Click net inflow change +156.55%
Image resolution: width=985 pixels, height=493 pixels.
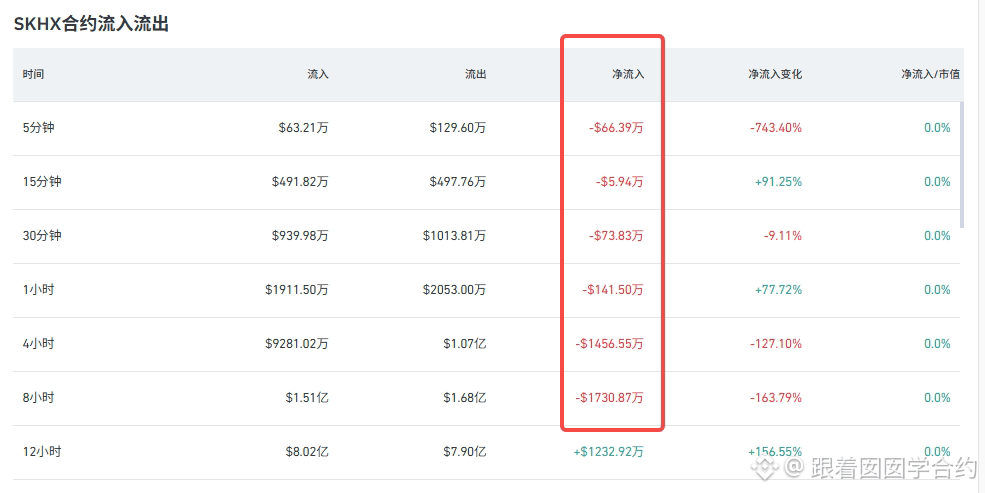click(x=775, y=452)
